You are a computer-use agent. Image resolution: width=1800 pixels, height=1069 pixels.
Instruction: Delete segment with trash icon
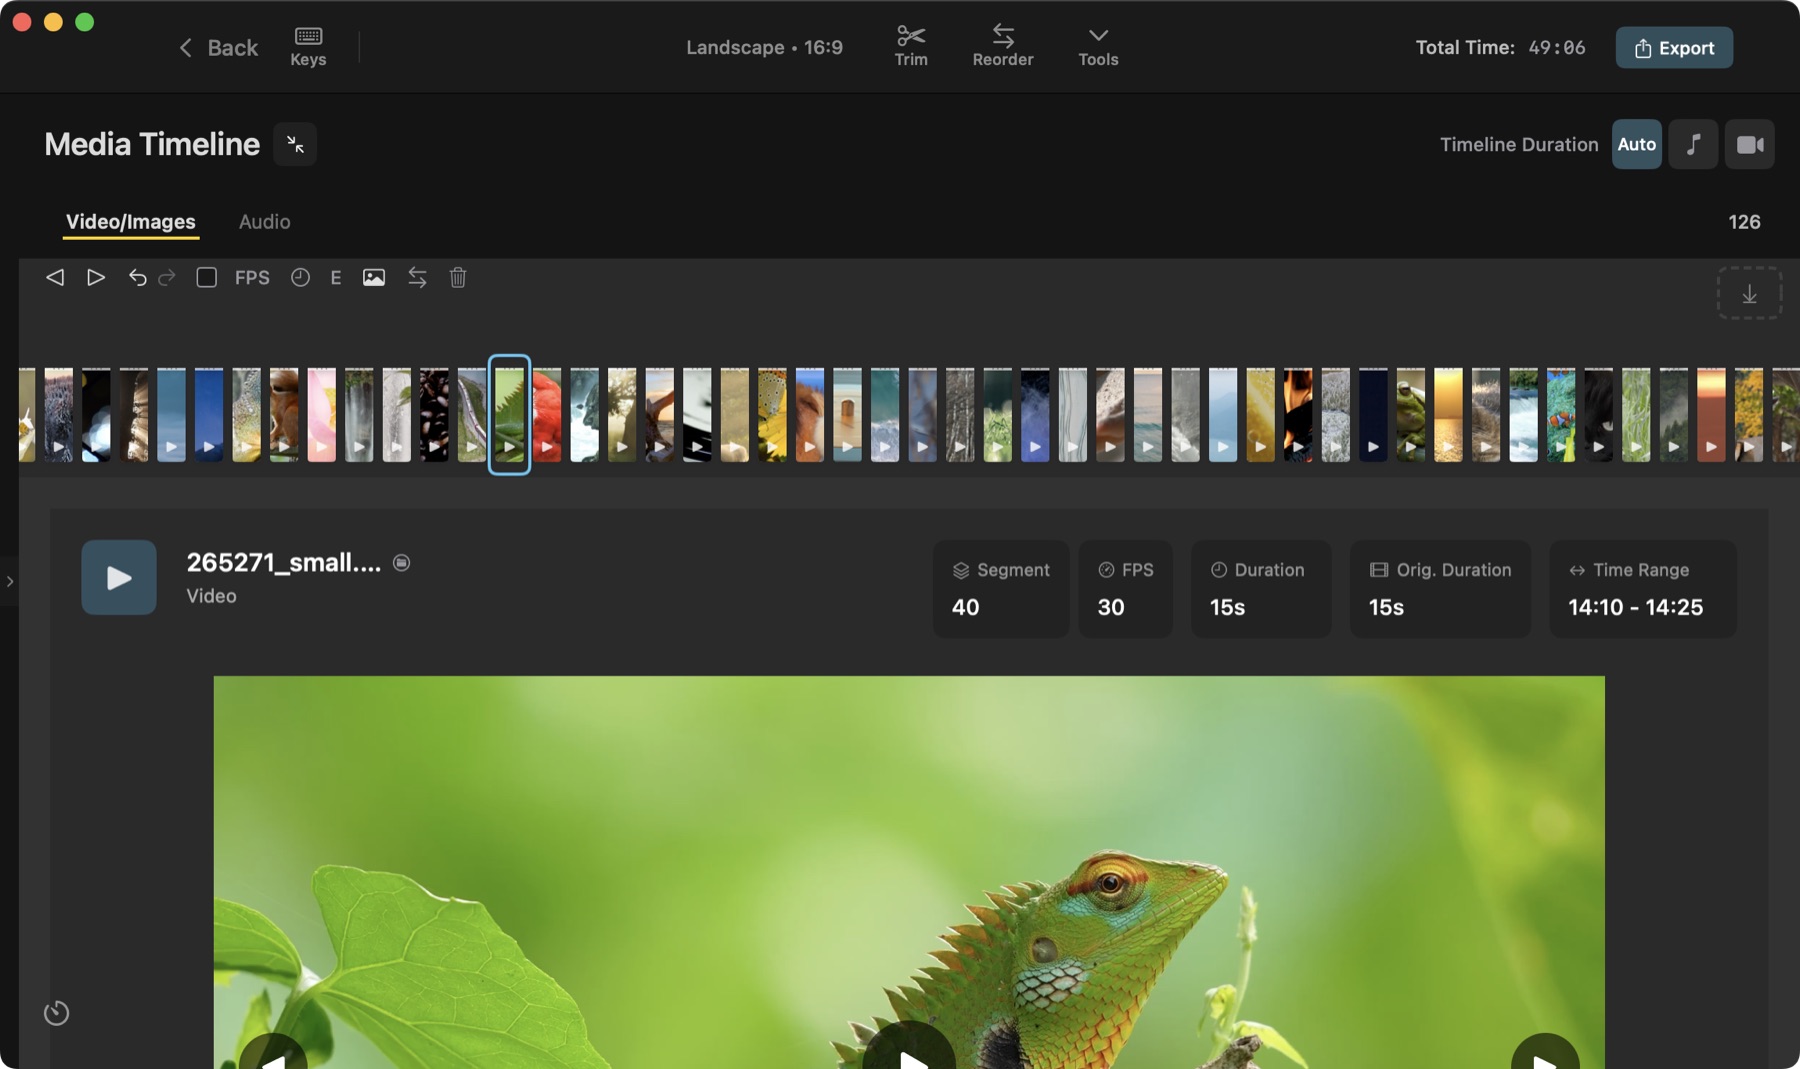pos(458,277)
